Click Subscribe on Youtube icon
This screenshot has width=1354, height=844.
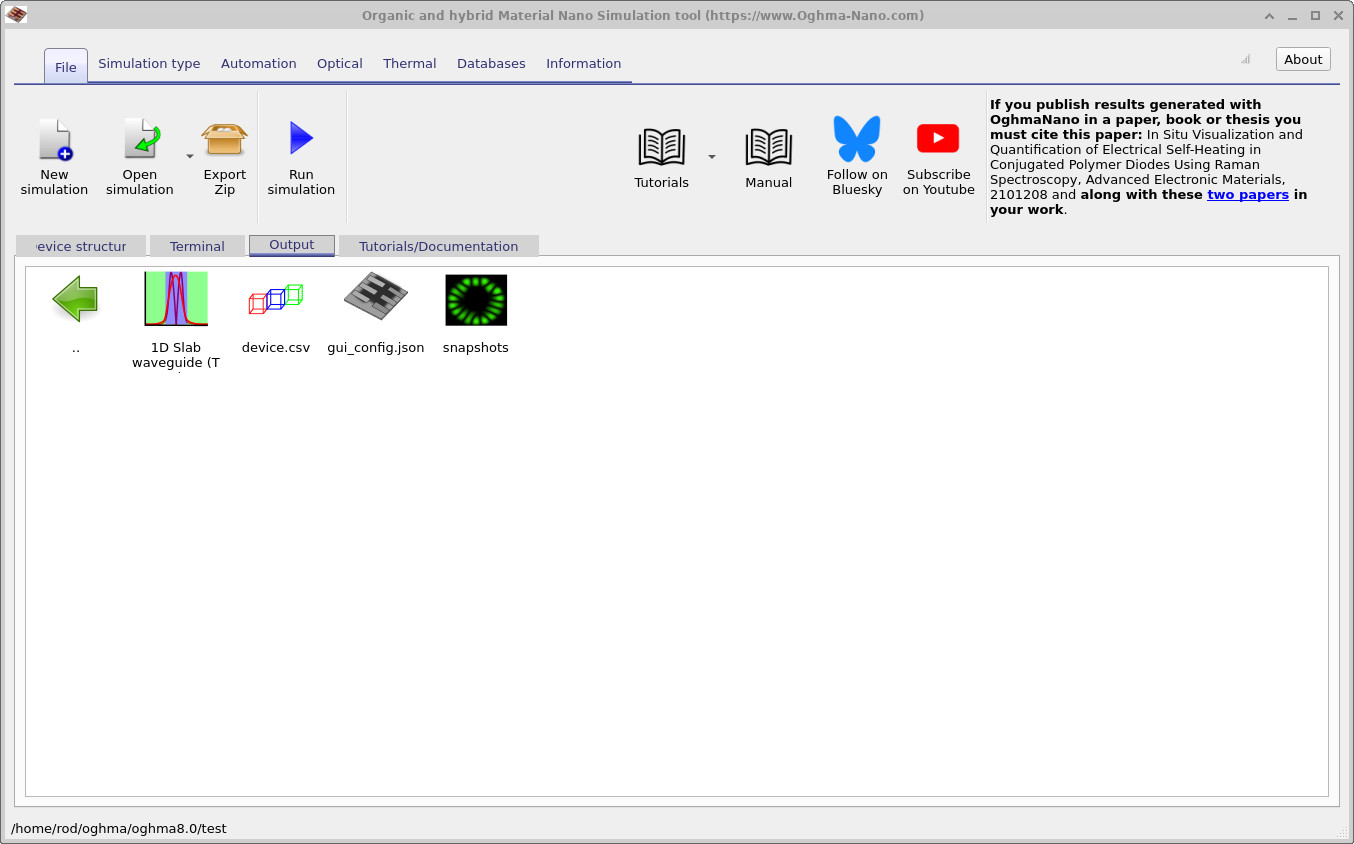(x=938, y=140)
